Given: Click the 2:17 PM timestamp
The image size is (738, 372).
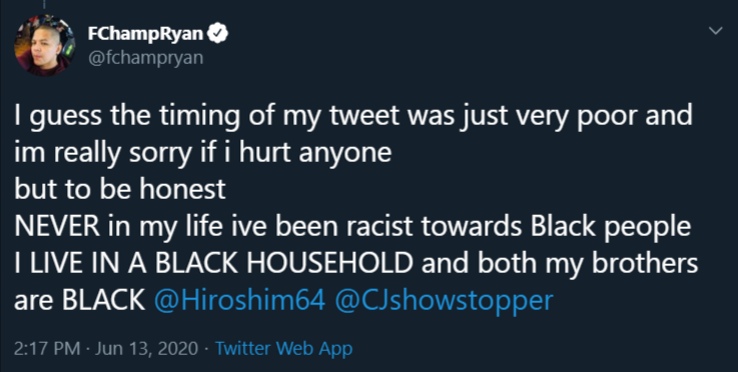Looking at the screenshot, I should coord(47,349).
